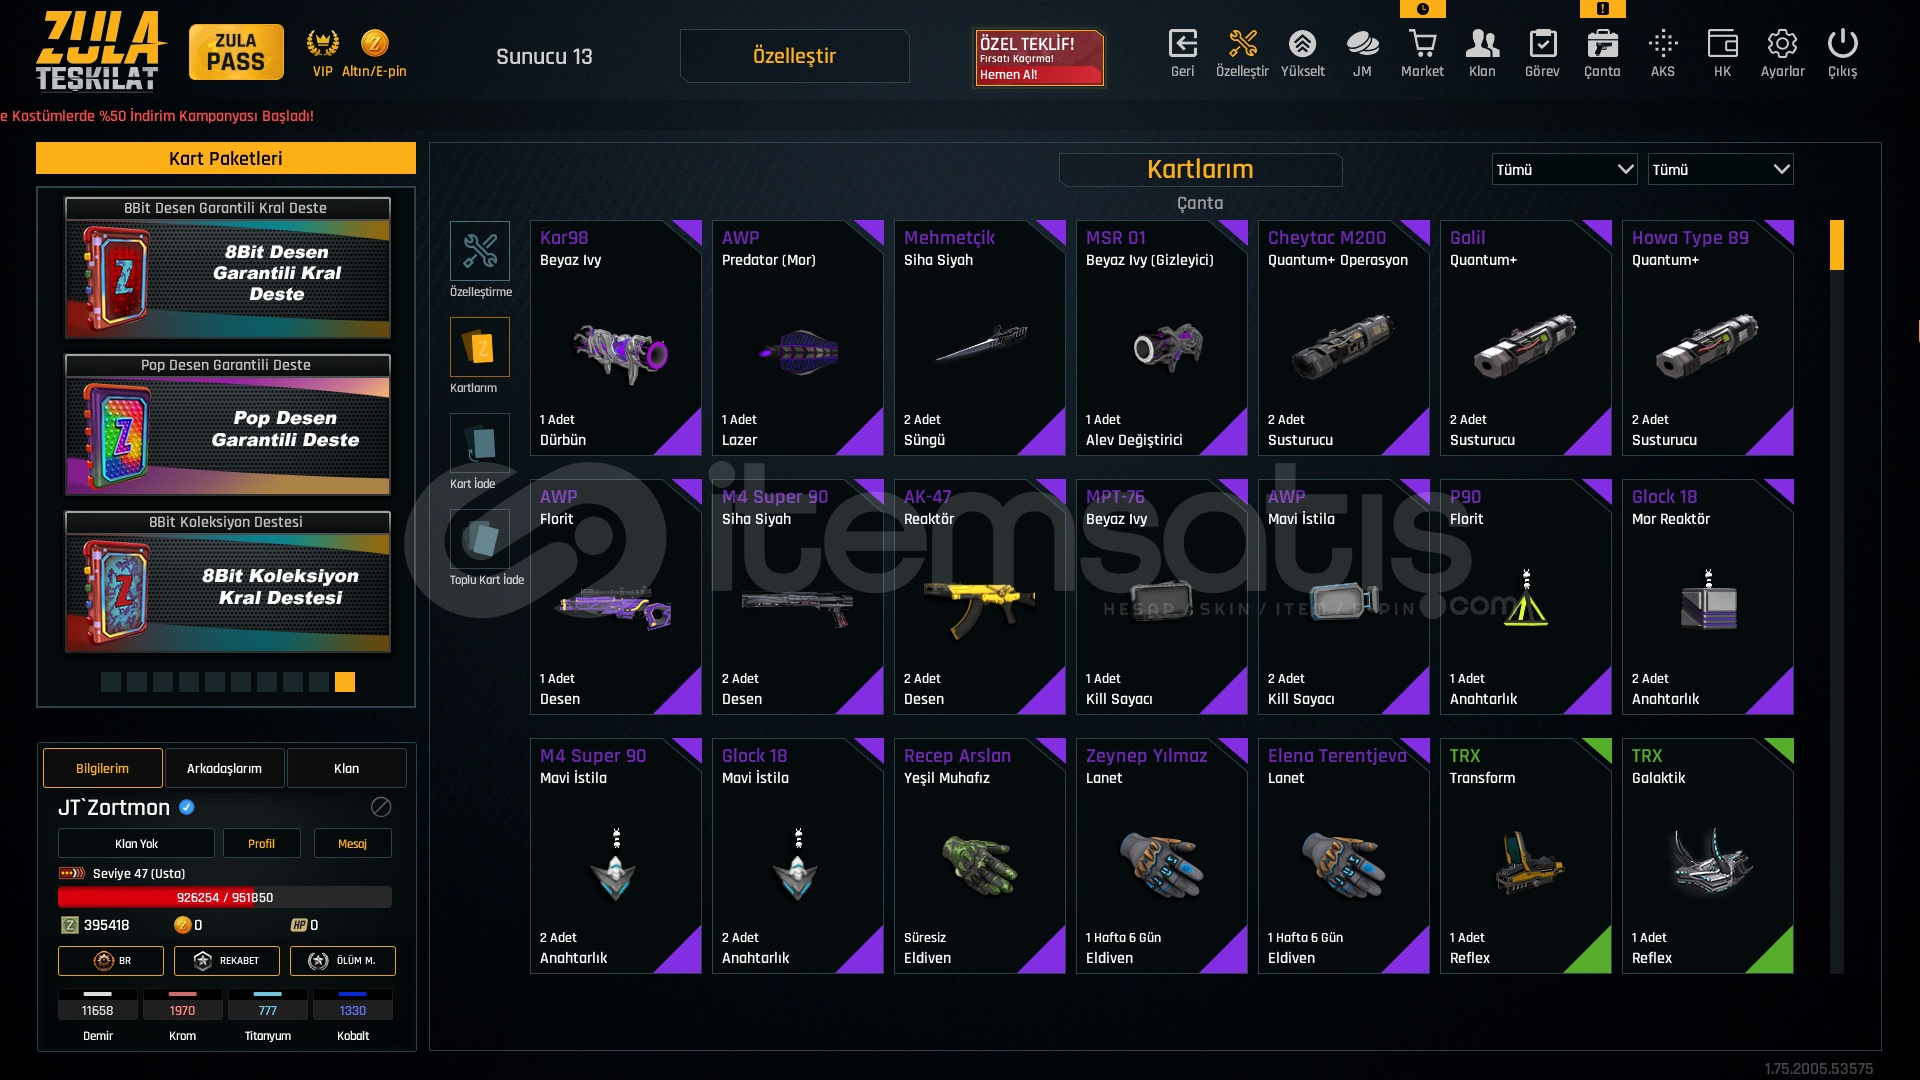The height and width of the screenshot is (1080, 1920).
Task: Select the first card pack page dot
Action: click(x=111, y=682)
